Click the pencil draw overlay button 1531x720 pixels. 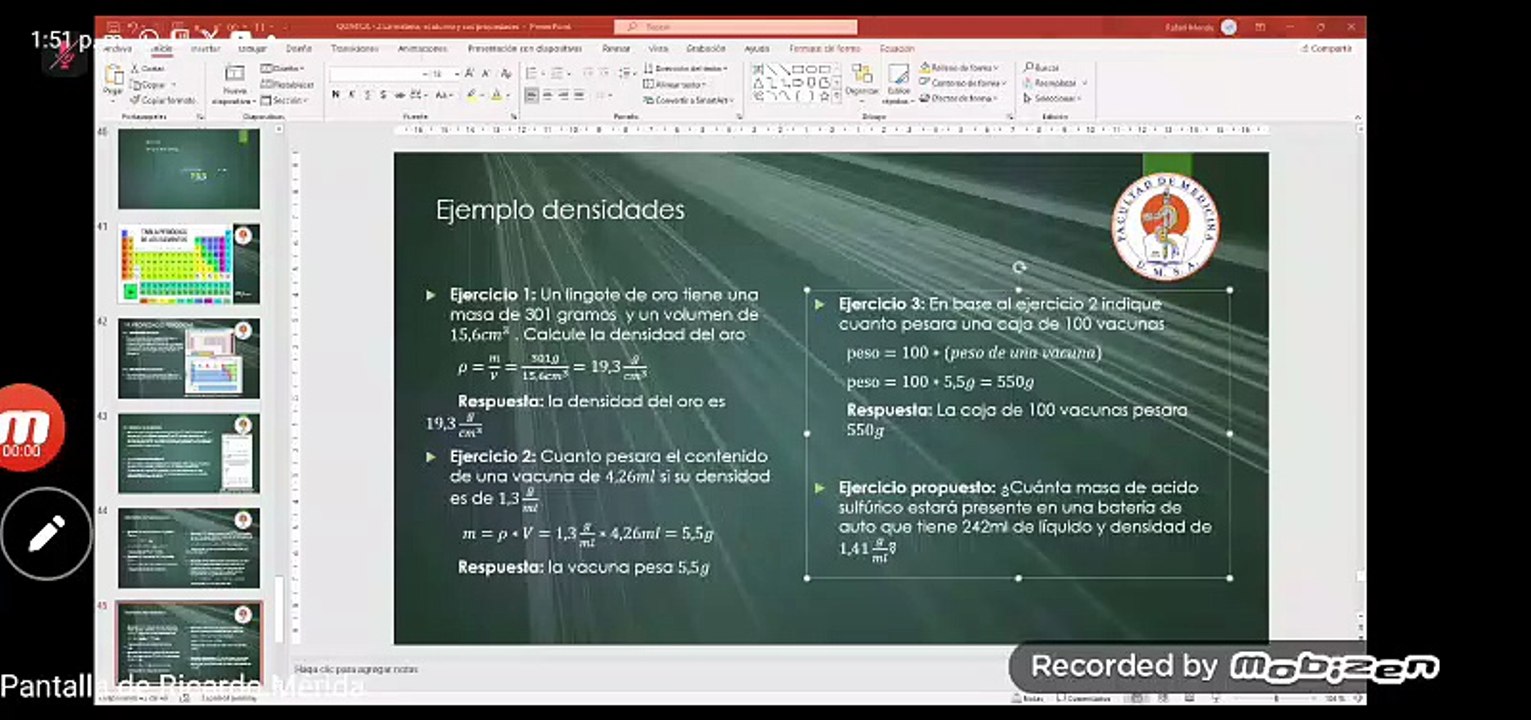(44, 534)
